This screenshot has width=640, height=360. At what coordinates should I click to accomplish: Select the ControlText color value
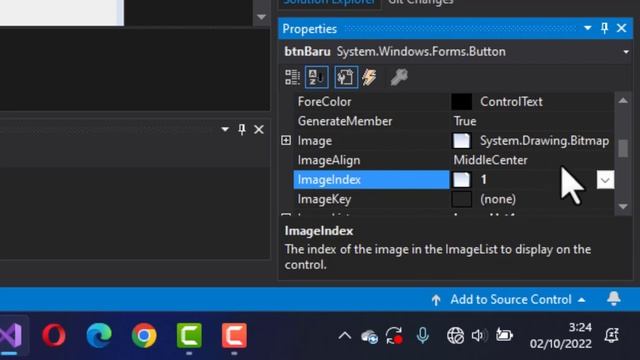click(511, 102)
